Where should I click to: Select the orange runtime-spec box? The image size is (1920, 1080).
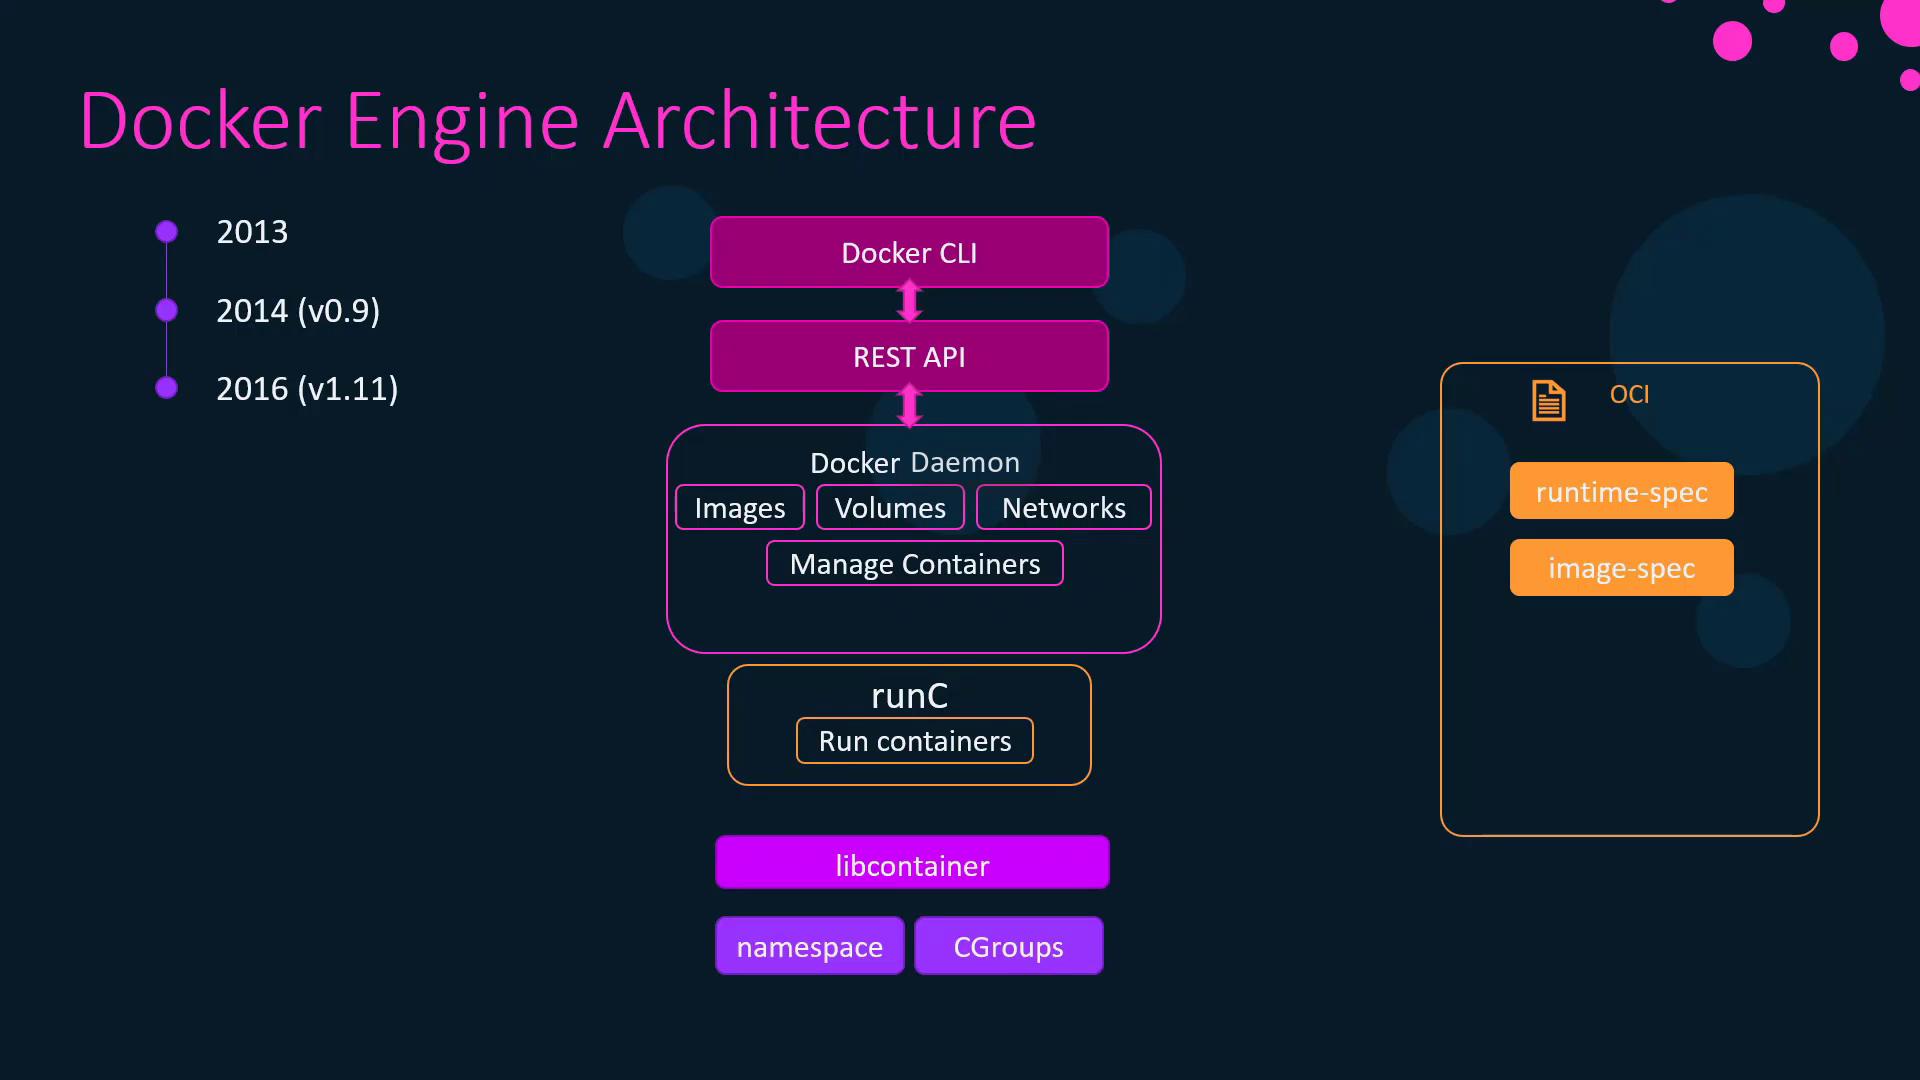(x=1621, y=491)
